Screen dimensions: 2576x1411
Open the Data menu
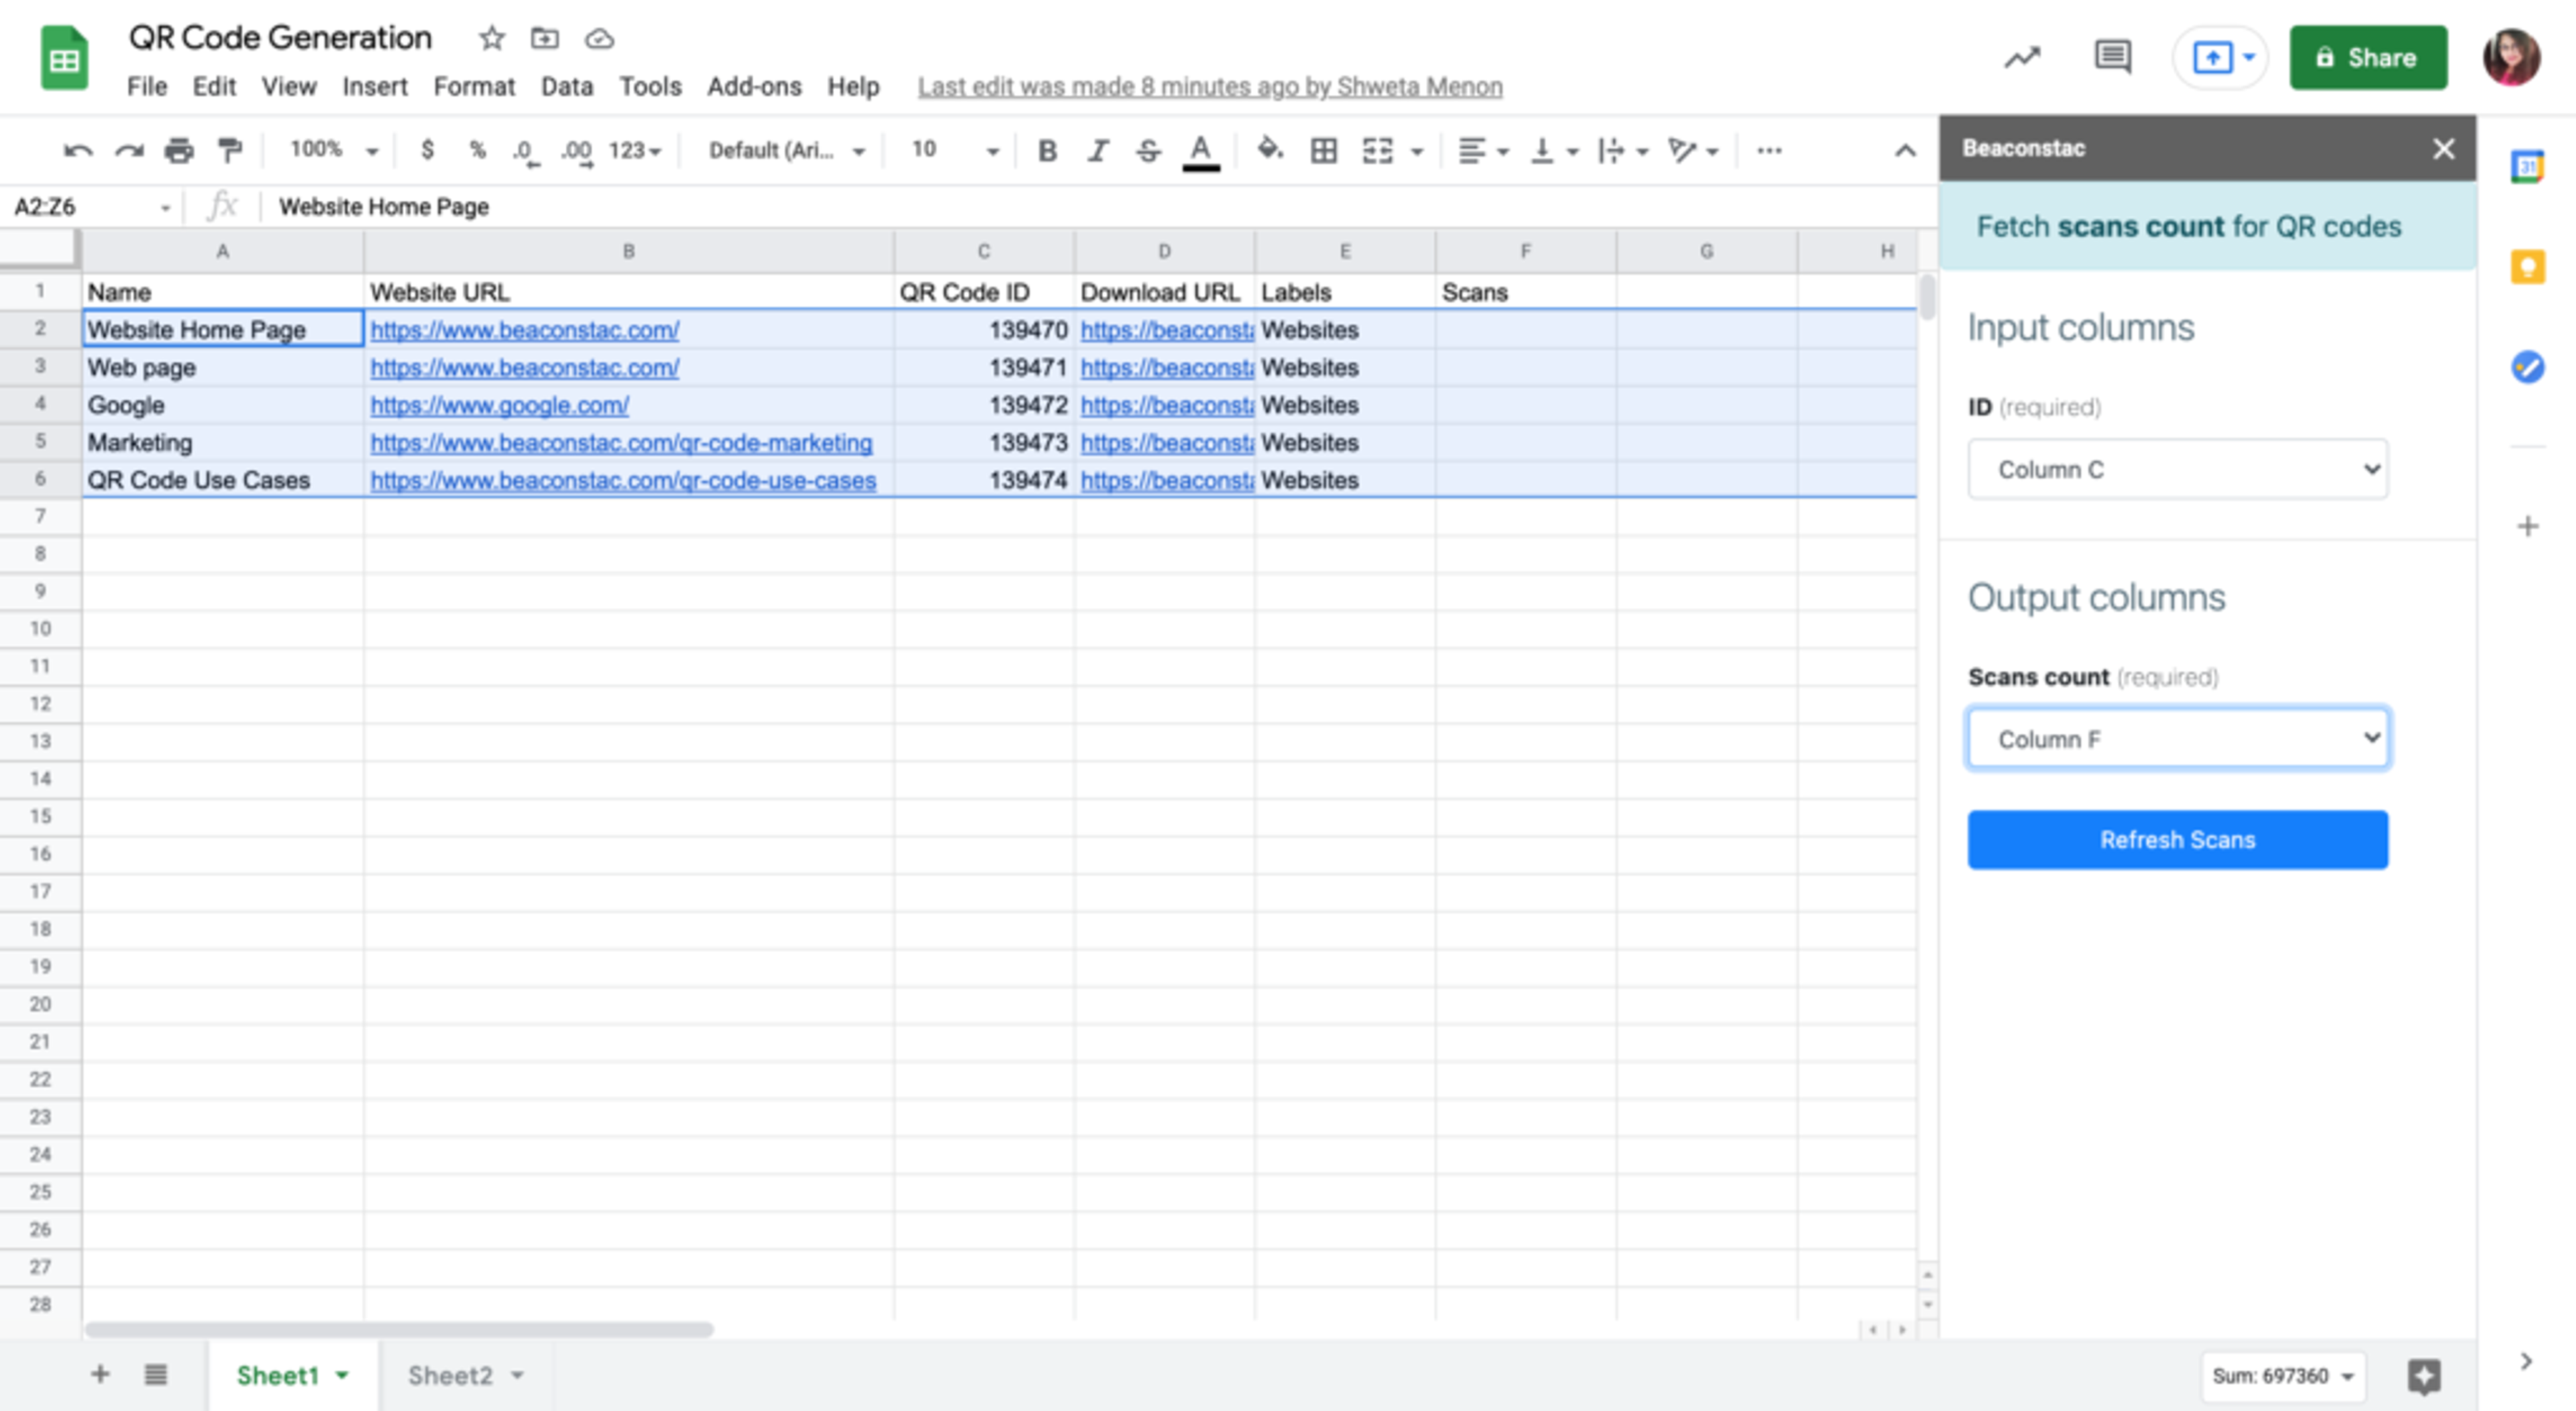567,87
